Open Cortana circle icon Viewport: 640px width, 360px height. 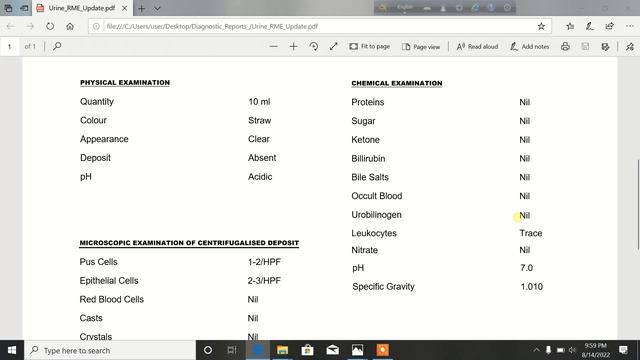208,350
